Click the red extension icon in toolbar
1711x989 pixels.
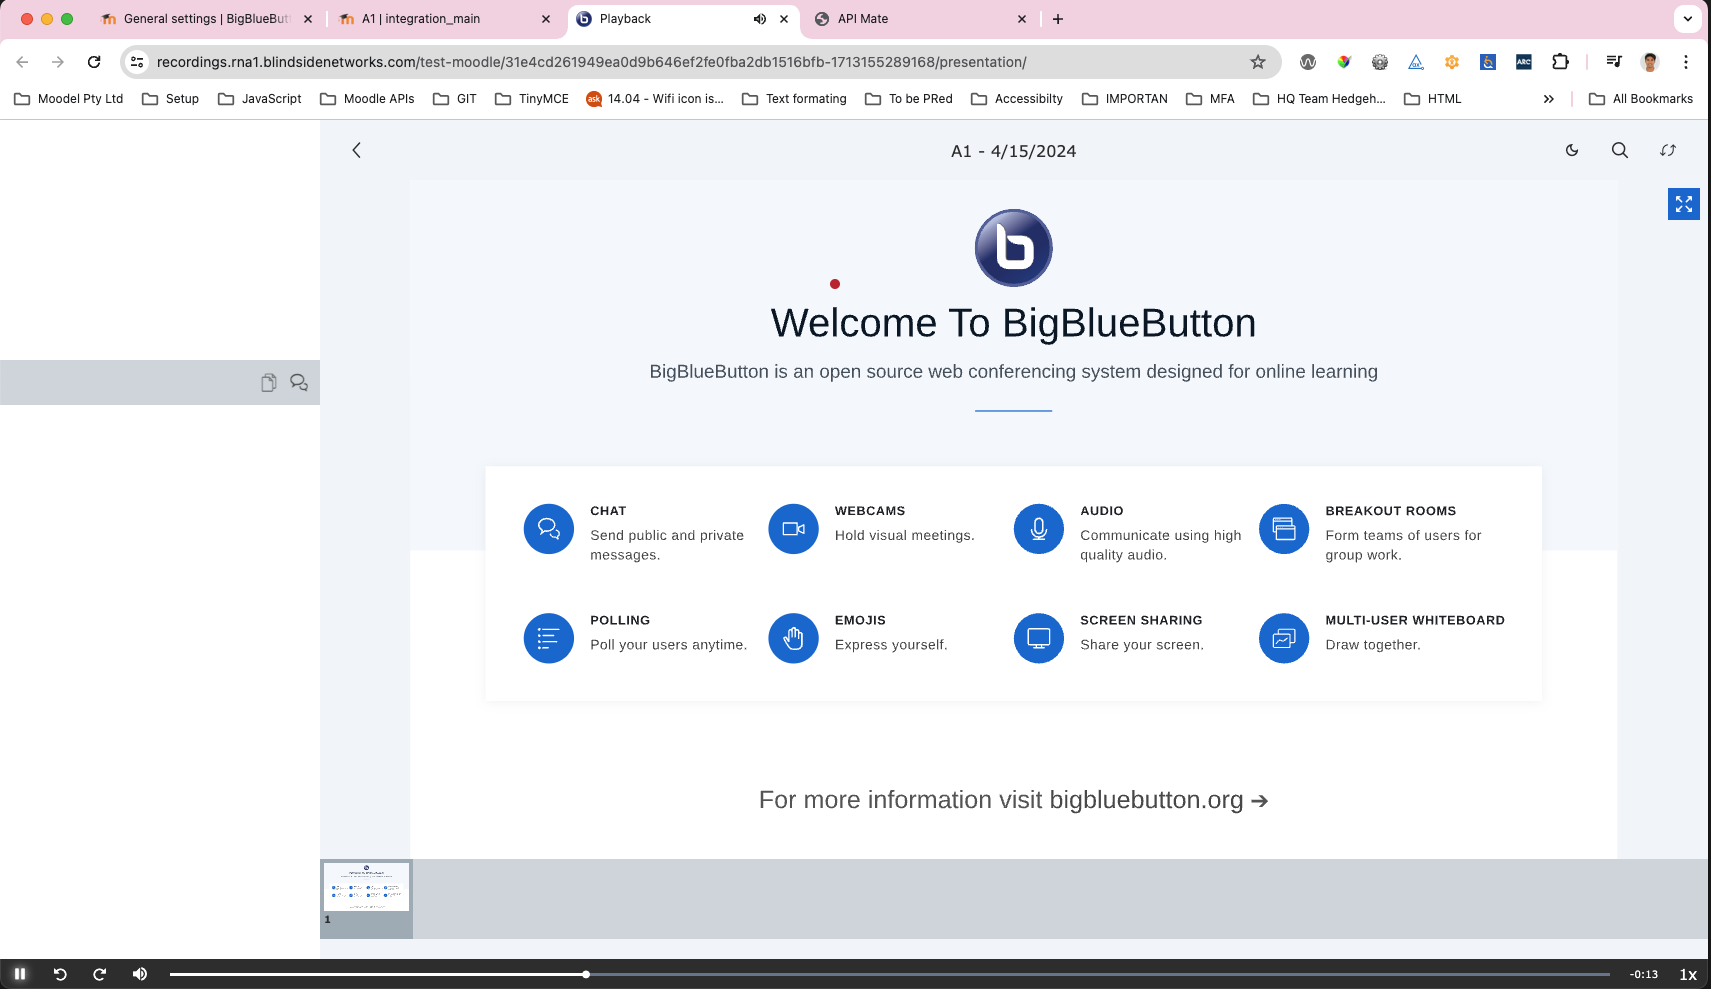1344,62
